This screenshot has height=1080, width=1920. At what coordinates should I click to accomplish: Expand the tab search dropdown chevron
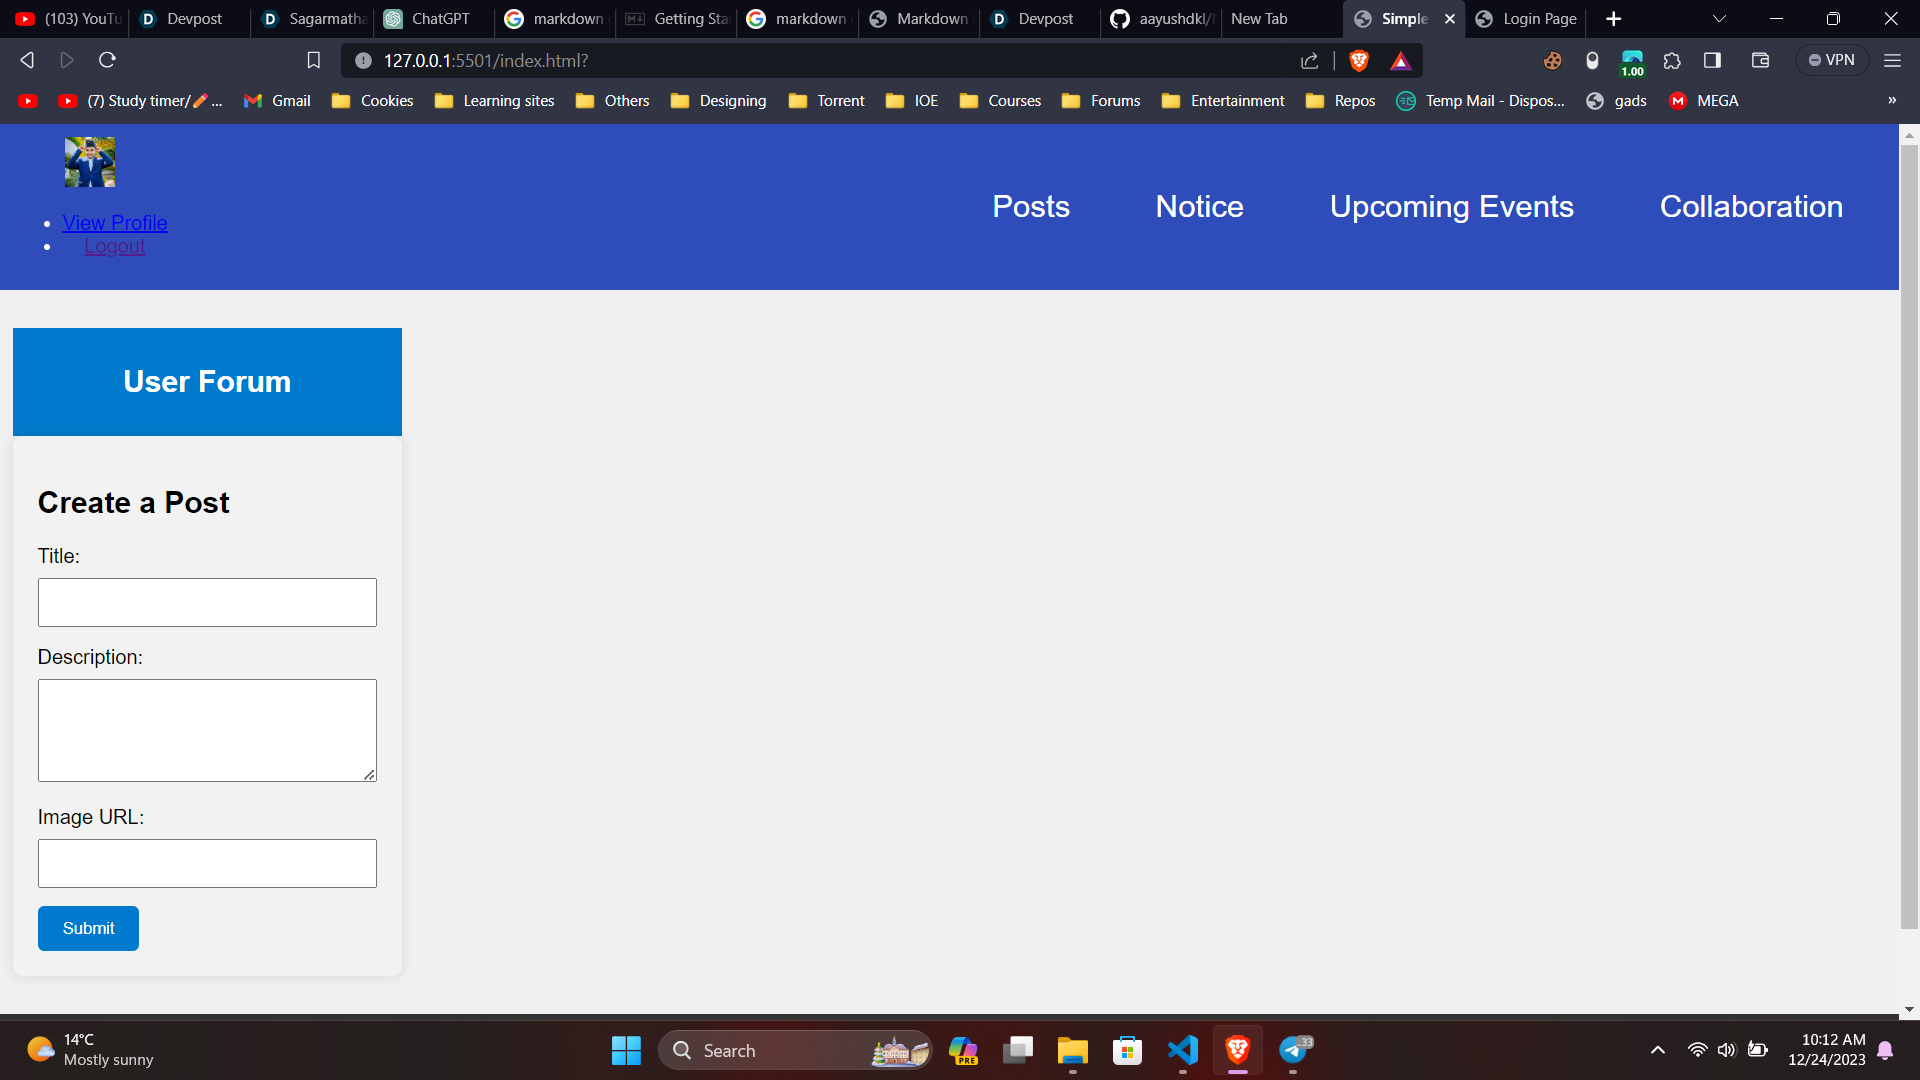(1719, 19)
